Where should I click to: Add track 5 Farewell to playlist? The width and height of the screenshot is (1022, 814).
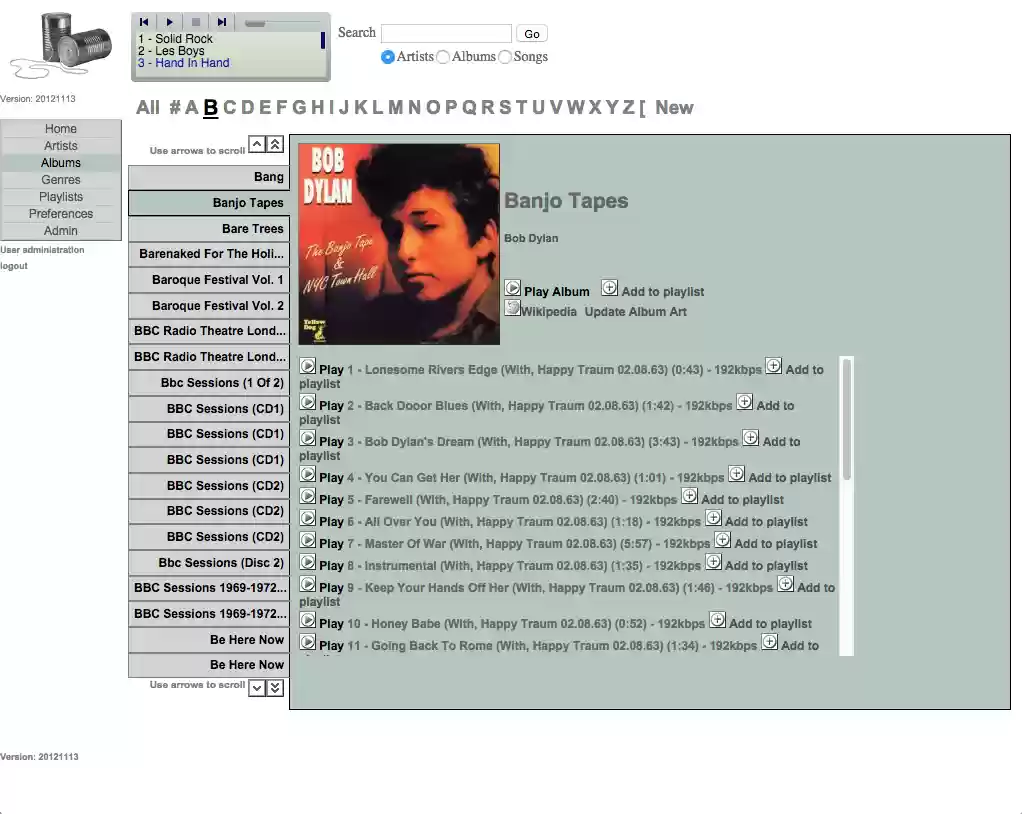(x=689, y=495)
